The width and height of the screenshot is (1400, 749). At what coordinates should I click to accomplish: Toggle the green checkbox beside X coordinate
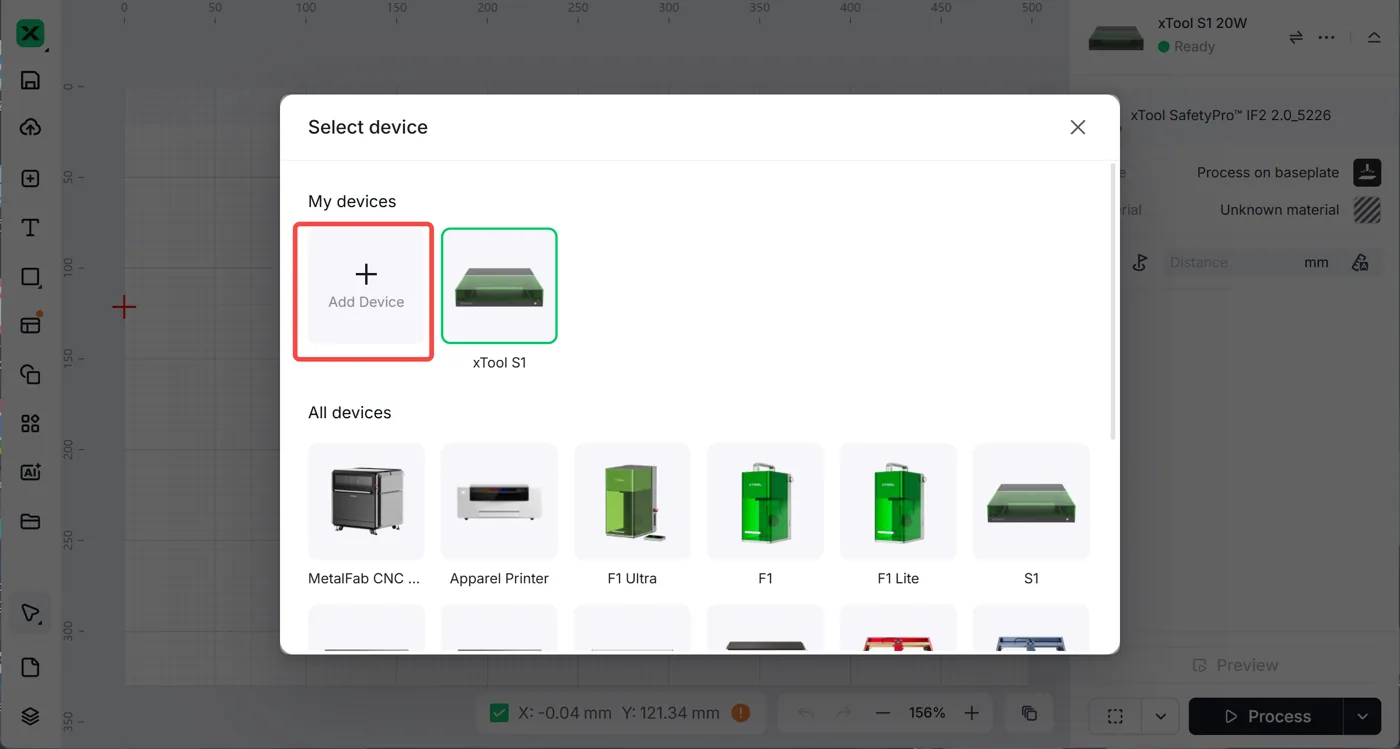499,713
